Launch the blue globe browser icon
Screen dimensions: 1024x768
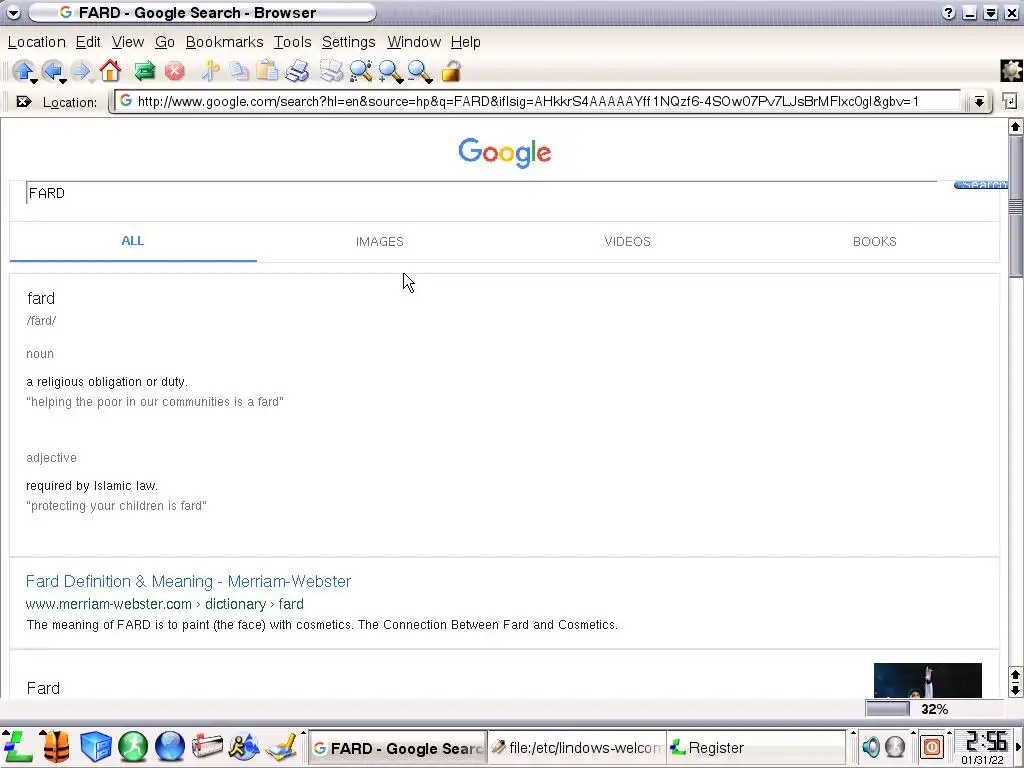coord(170,746)
